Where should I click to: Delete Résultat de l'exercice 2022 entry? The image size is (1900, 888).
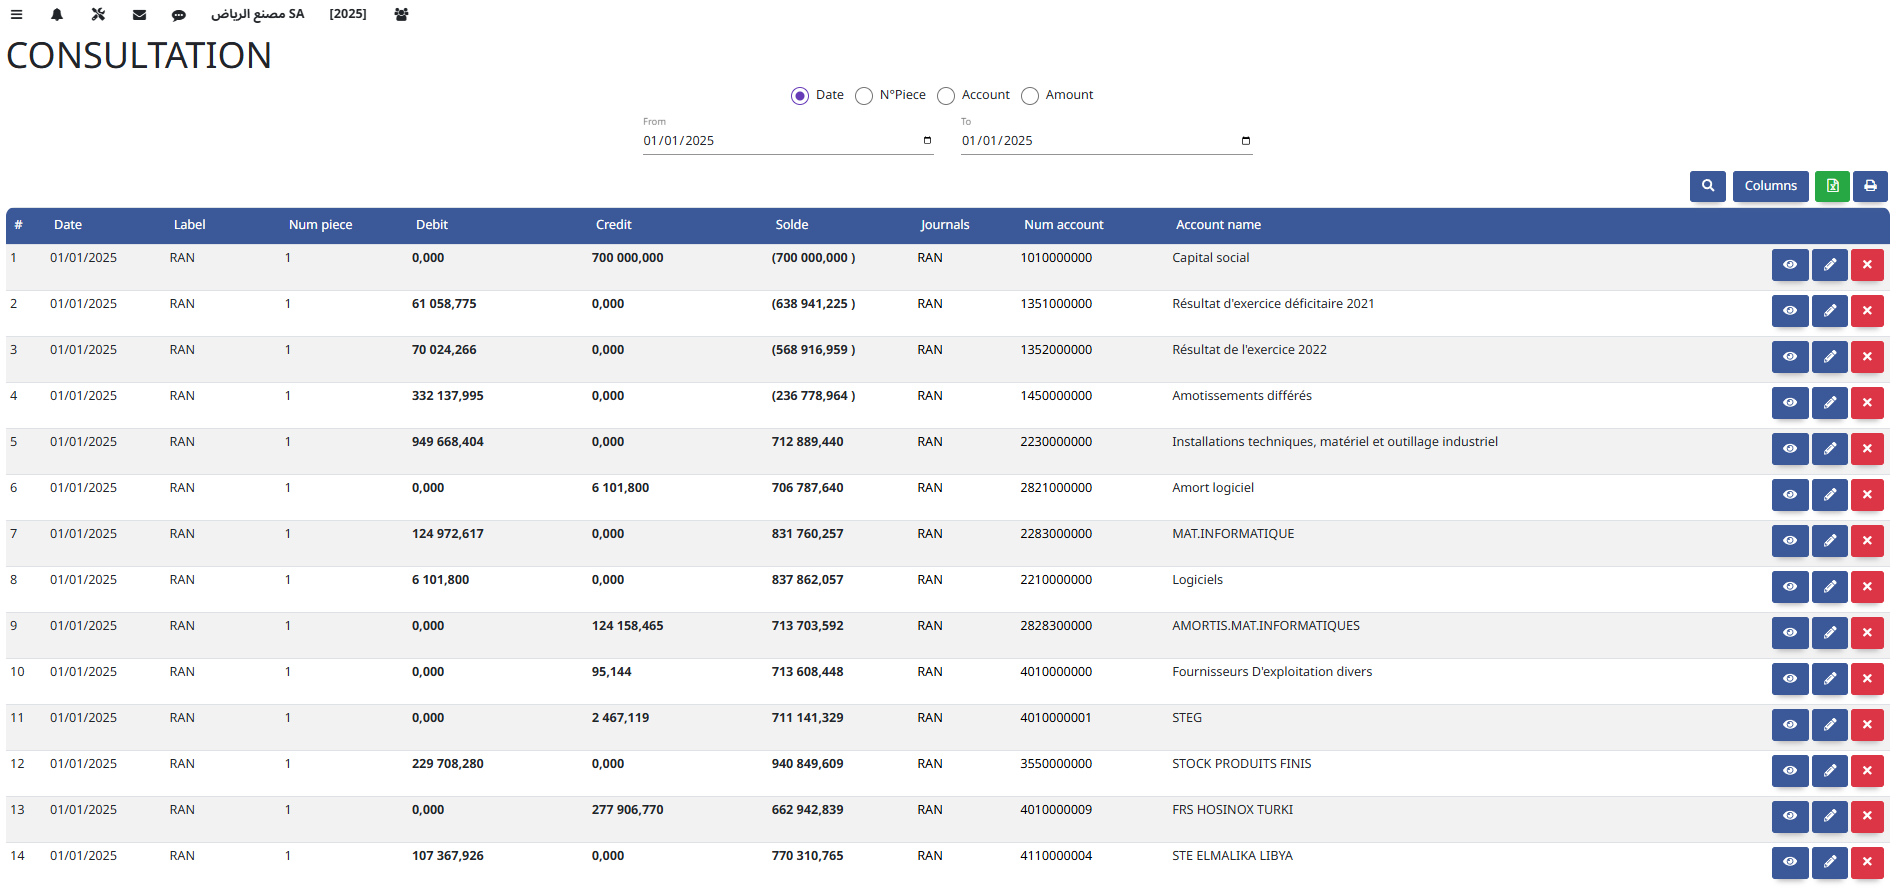[x=1867, y=357]
